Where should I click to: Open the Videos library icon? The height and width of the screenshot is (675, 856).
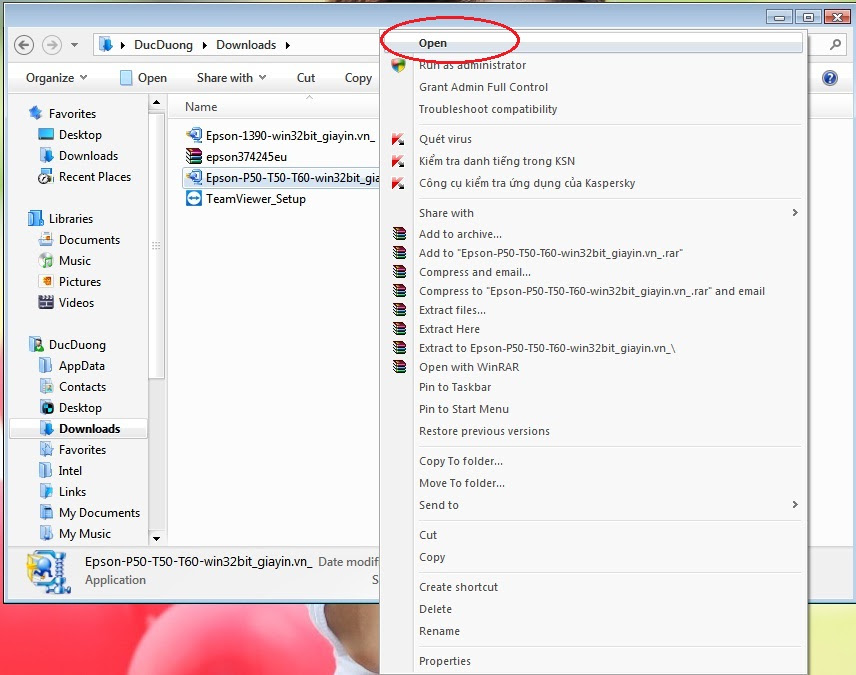click(46, 302)
